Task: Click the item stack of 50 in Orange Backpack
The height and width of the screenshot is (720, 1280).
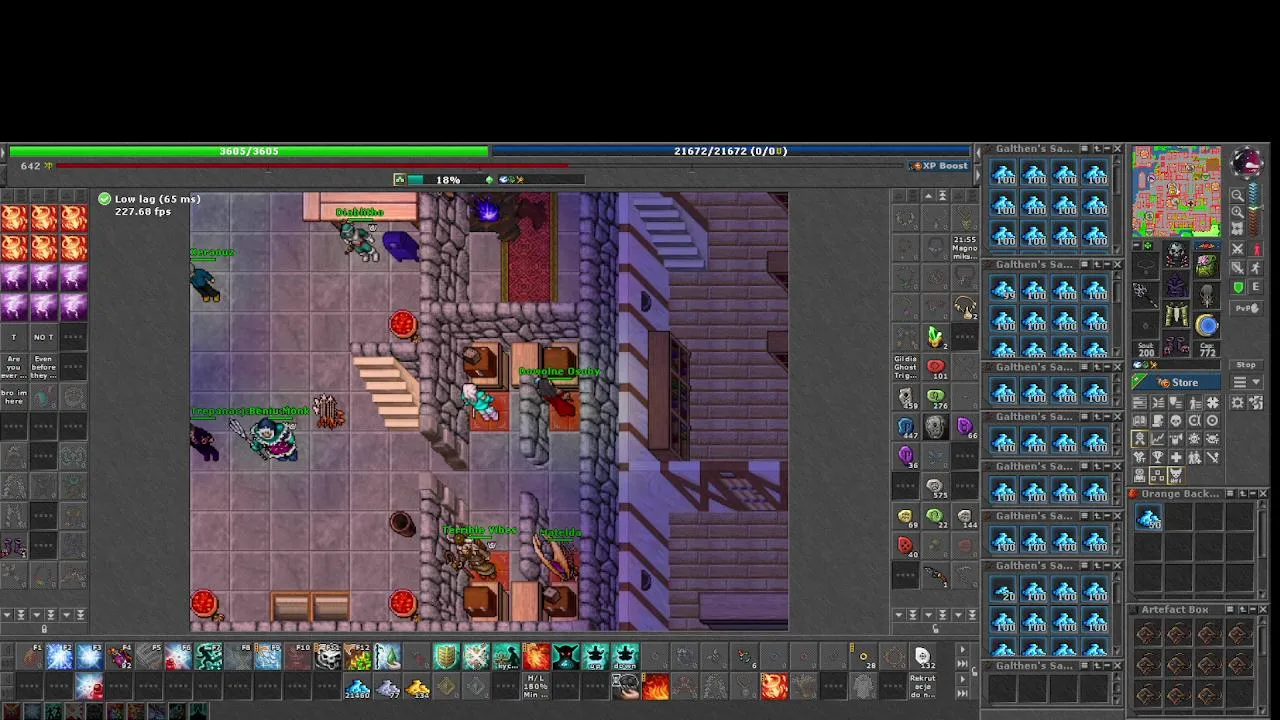Action: 1148,517
